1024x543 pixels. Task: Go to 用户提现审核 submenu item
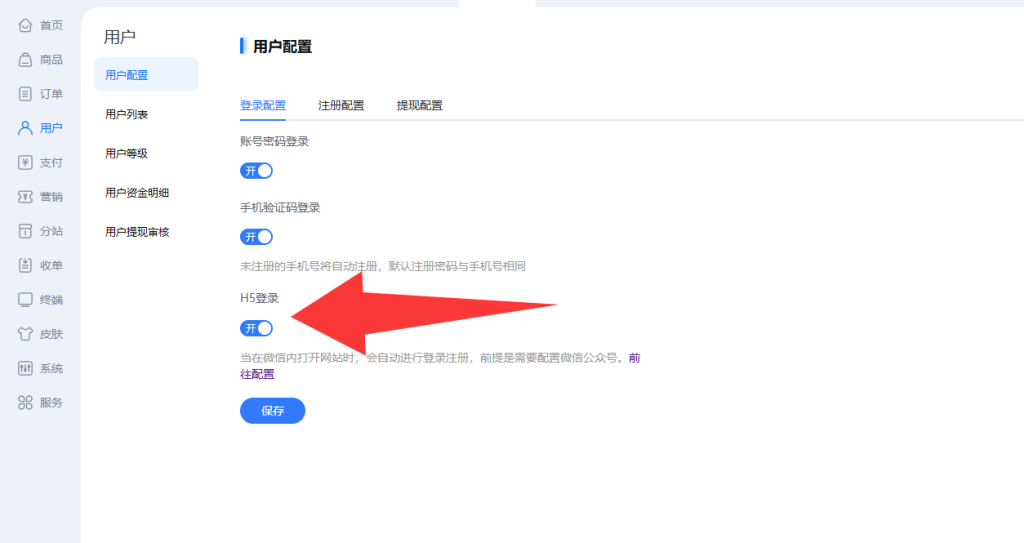coord(137,232)
